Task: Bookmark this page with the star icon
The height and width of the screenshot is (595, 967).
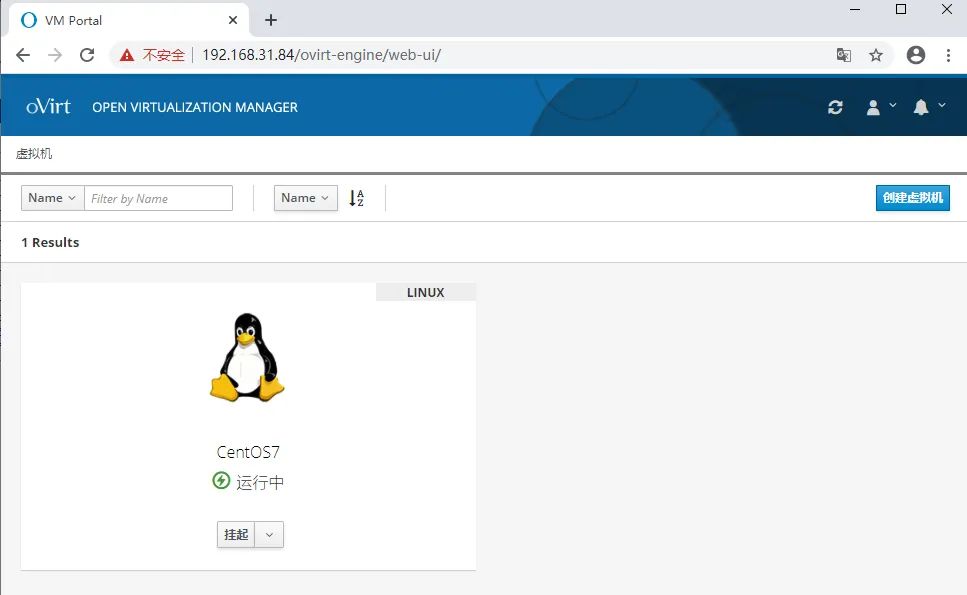Action: coord(876,55)
